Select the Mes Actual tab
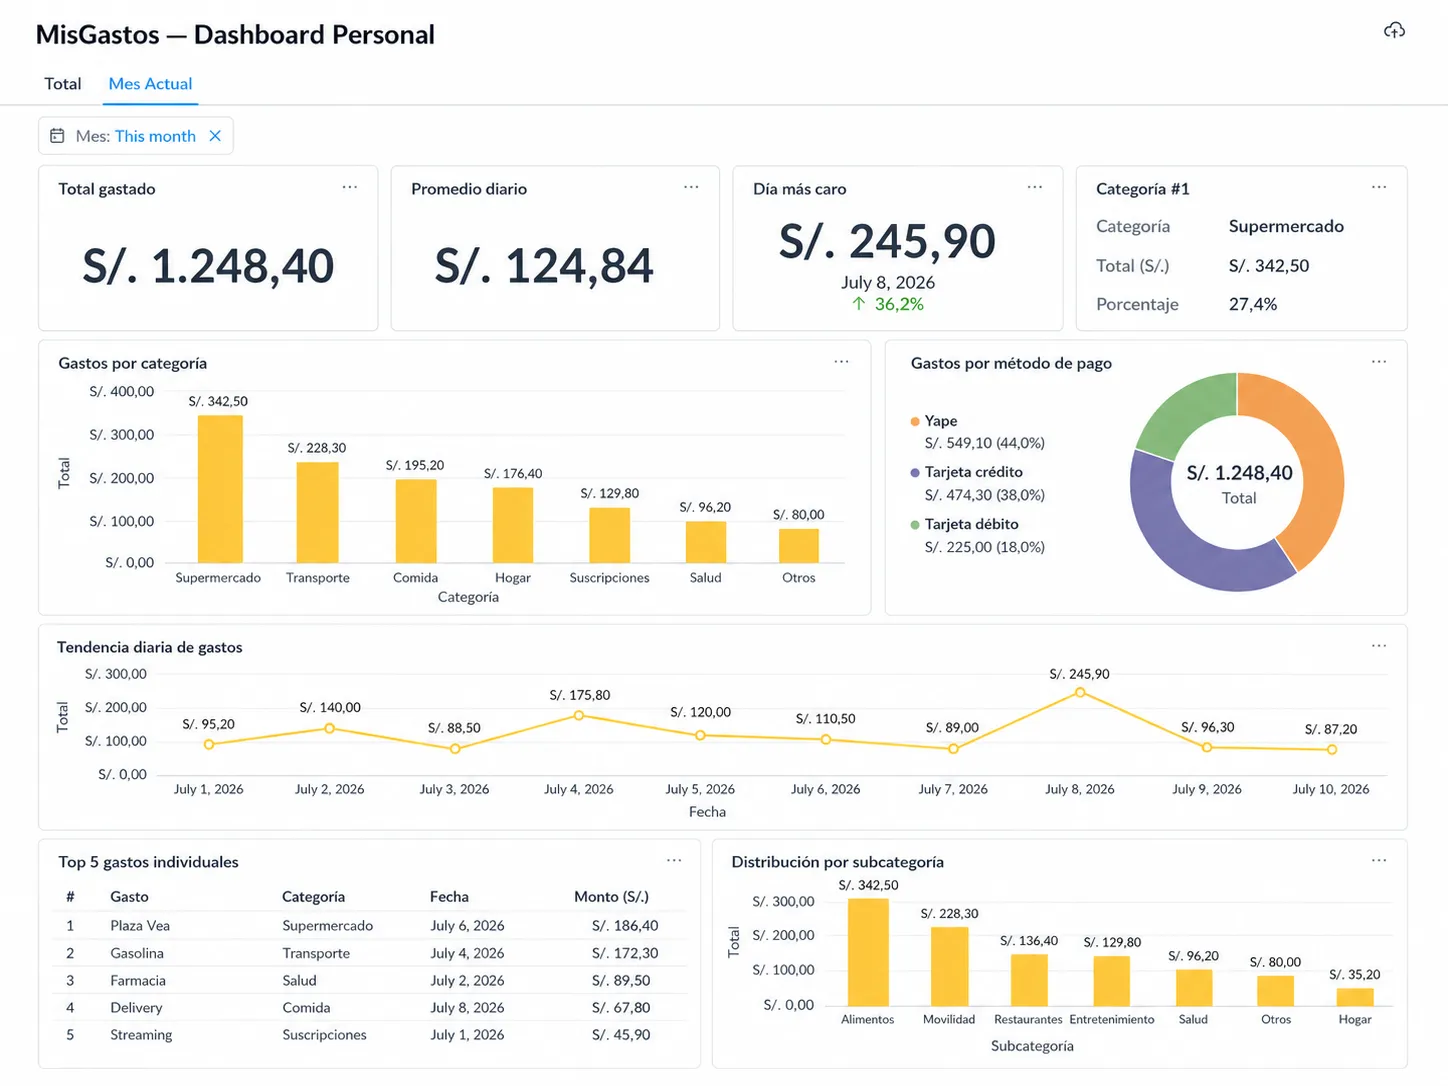The height and width of the screenshot is (1086, 1448). [x=150, y=84]
